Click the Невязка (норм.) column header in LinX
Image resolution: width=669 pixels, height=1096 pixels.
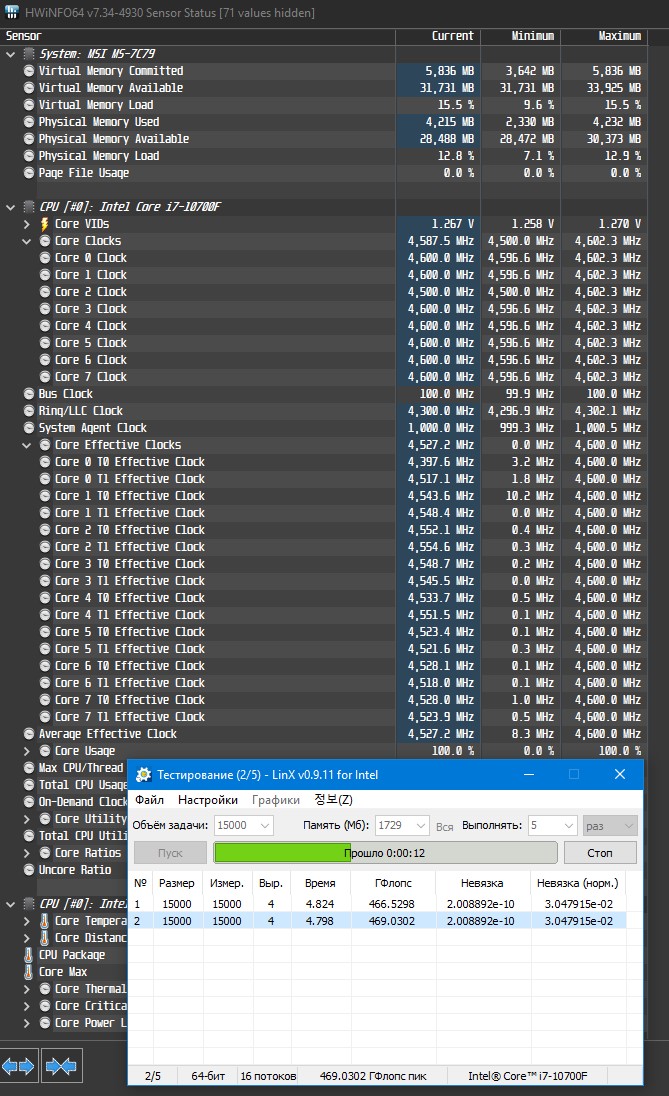(x=577, y=883)
